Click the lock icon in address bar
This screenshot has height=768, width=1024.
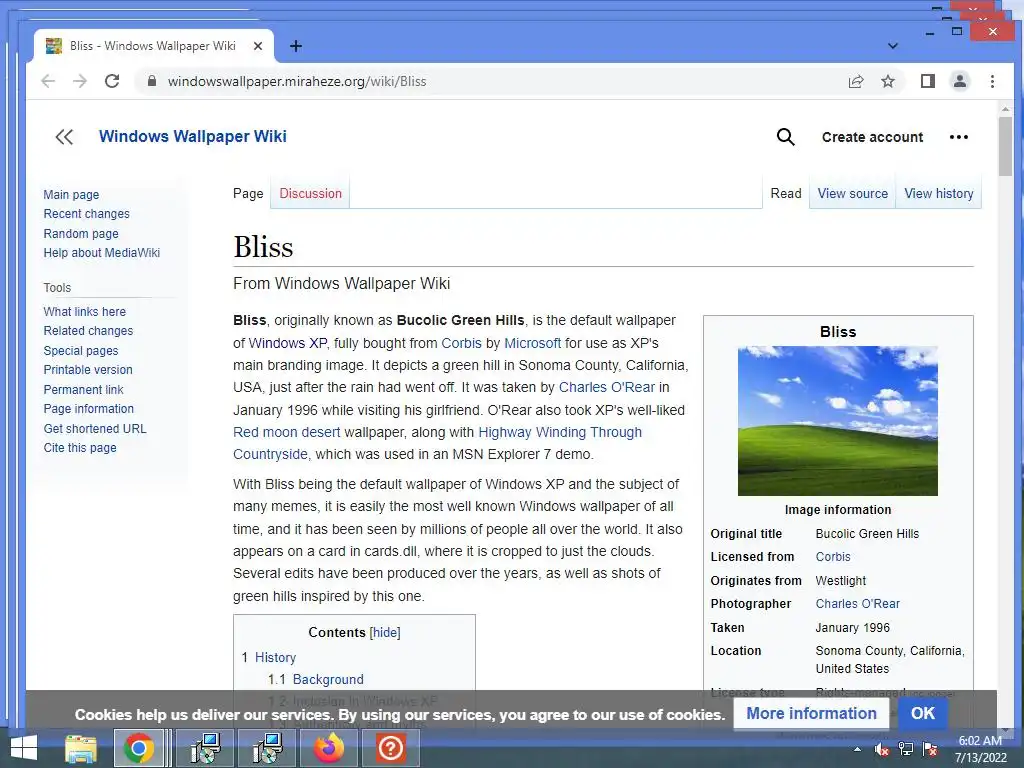[x=152, y=81]
